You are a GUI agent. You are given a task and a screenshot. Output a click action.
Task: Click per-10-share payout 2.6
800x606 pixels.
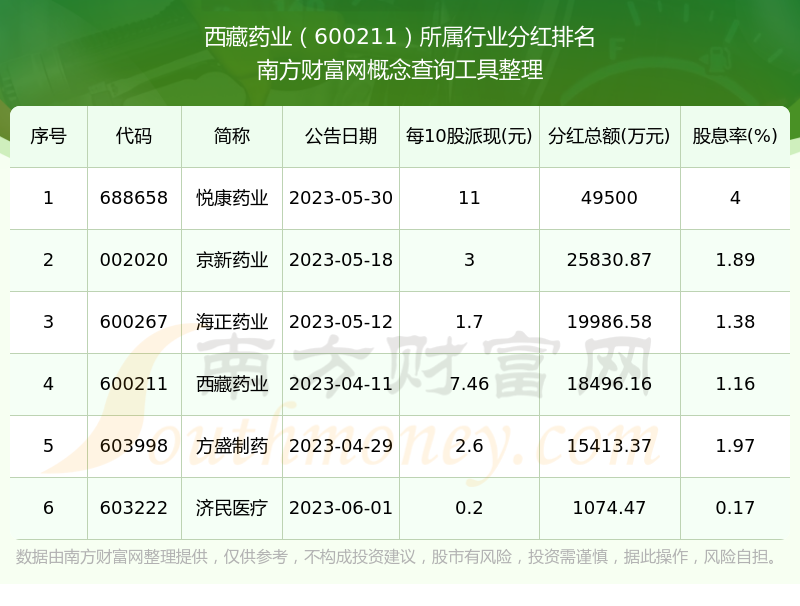point(469,446)
